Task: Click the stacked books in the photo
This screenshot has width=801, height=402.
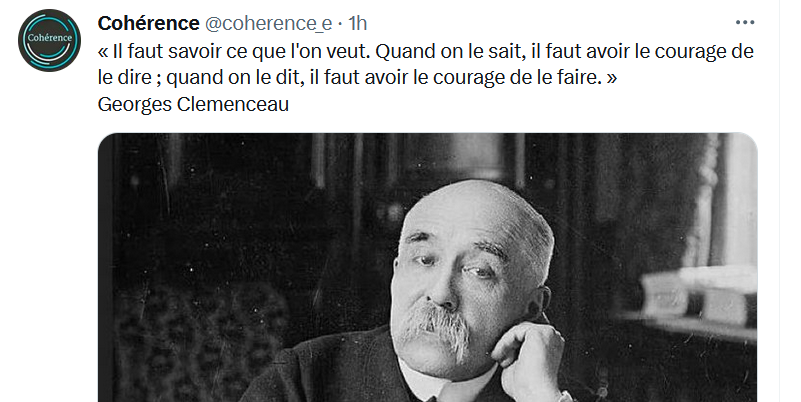Action: (x=698, y=296)
